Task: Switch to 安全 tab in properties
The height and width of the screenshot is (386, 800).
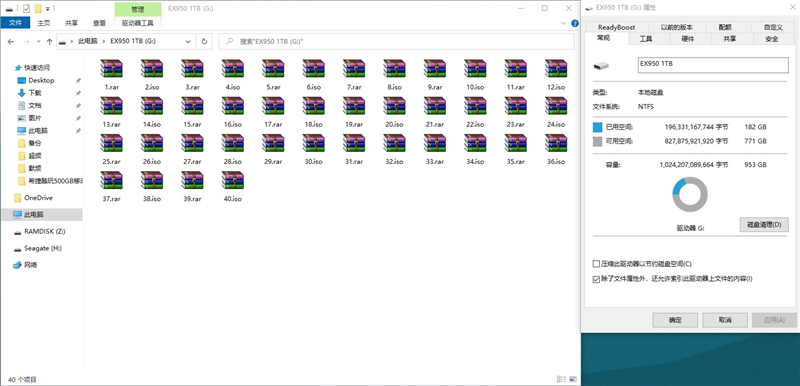Action: point(772,39)
